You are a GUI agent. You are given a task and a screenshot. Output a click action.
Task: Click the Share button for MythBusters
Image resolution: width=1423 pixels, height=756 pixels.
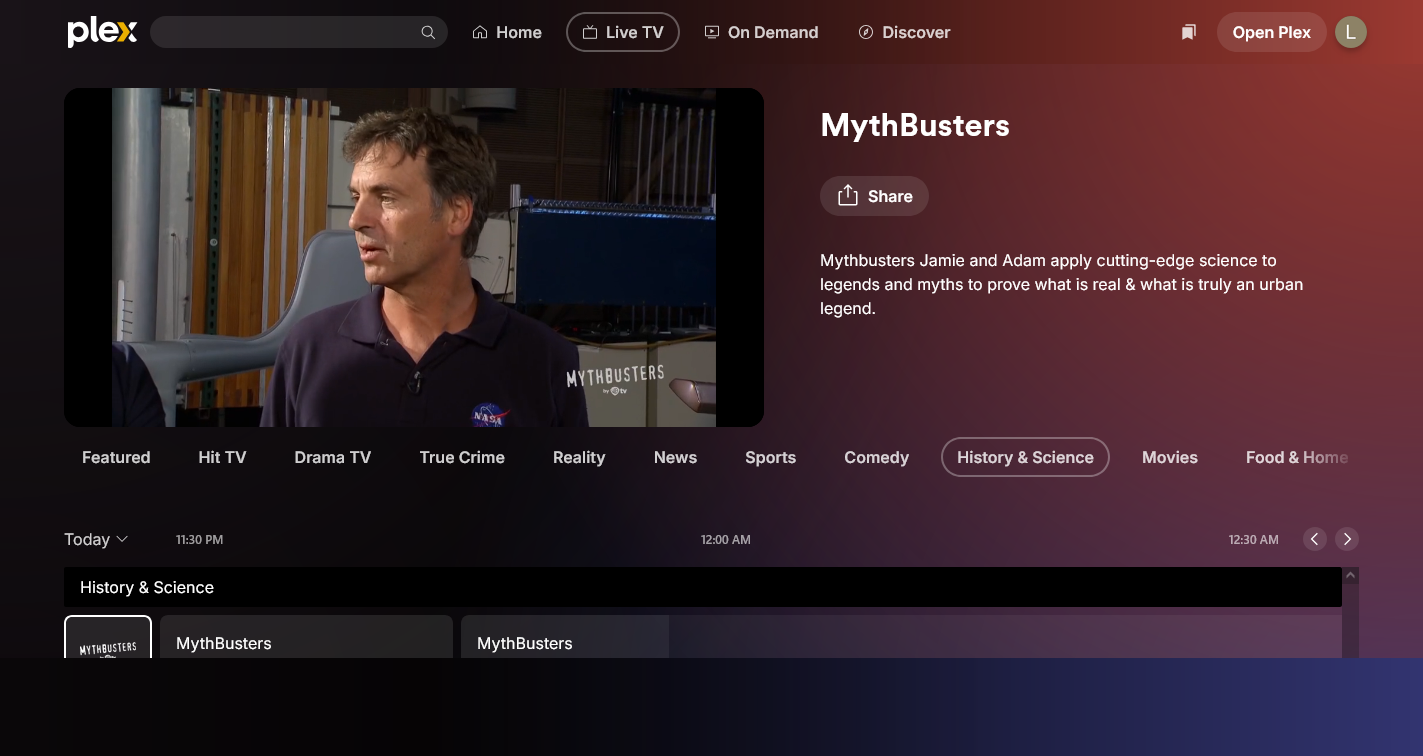[x=874, y=196]
